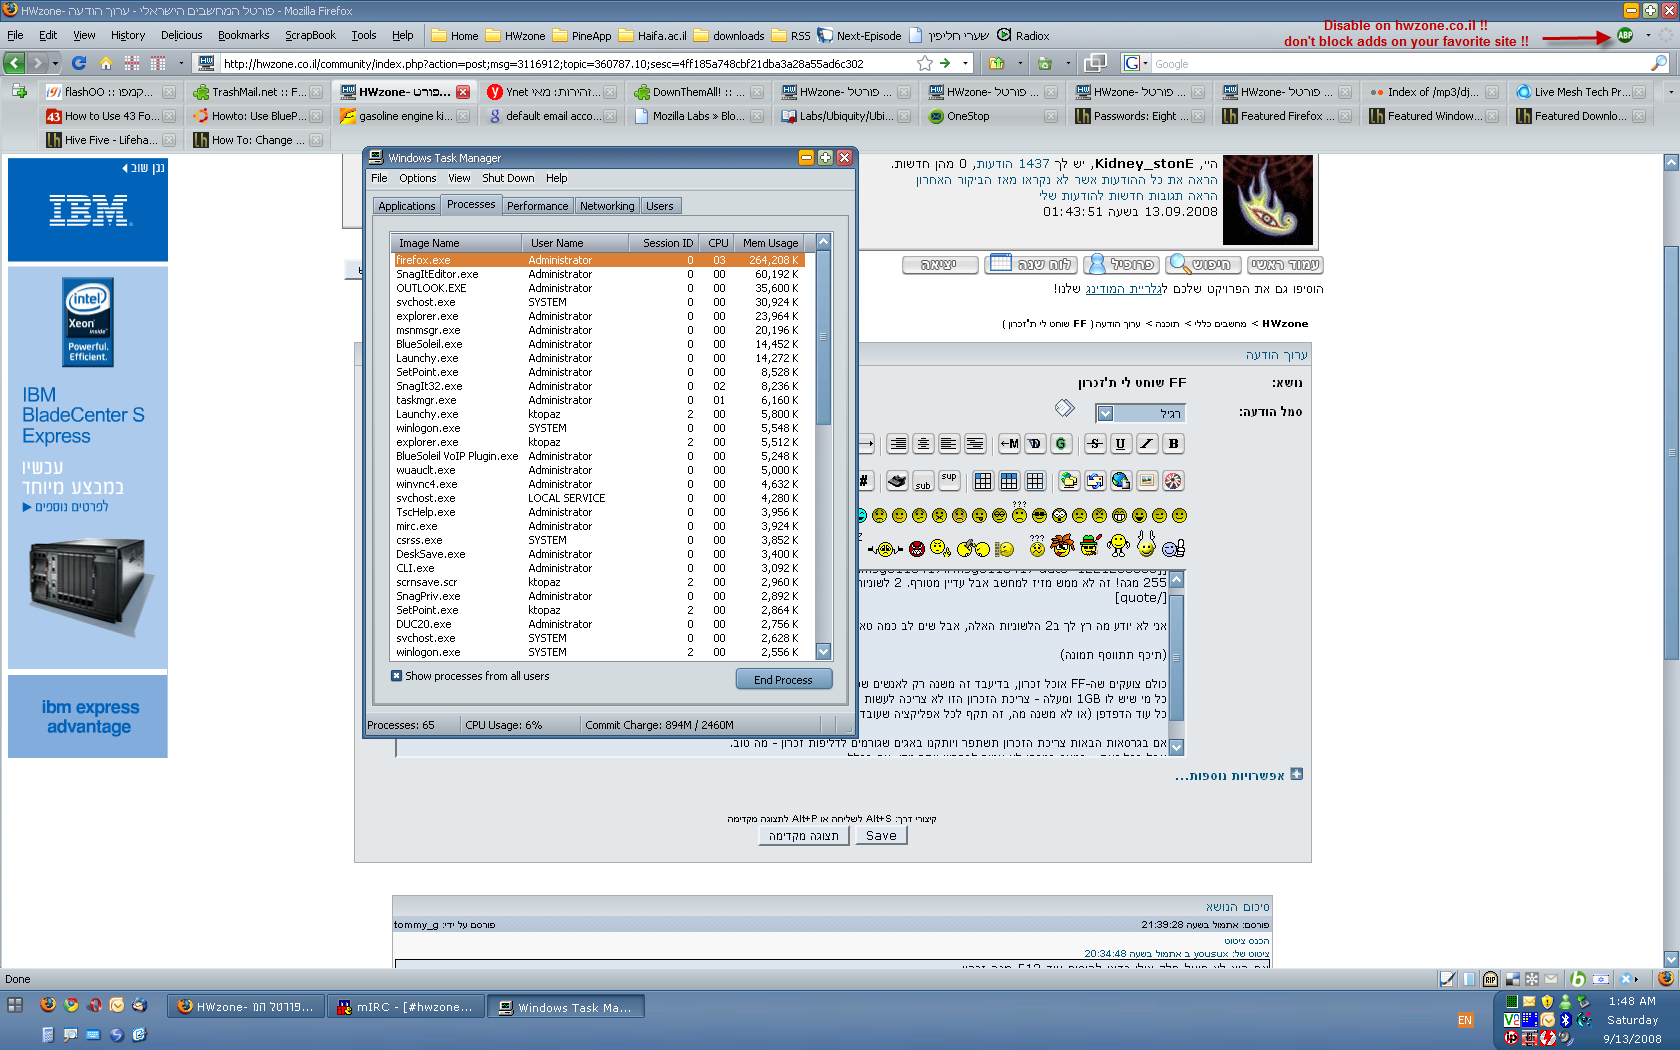Open the message icon dropdown

coord(1105,413)
